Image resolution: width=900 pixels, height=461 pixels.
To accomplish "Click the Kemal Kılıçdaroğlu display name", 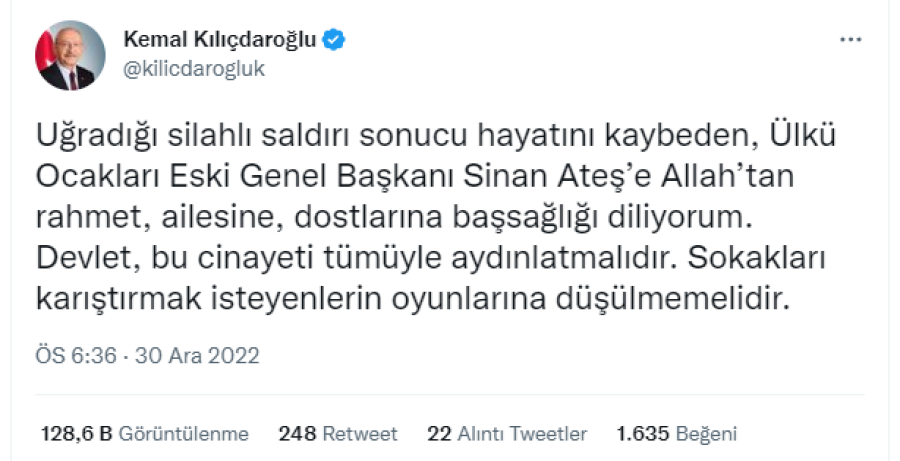I will pos(219,40).
